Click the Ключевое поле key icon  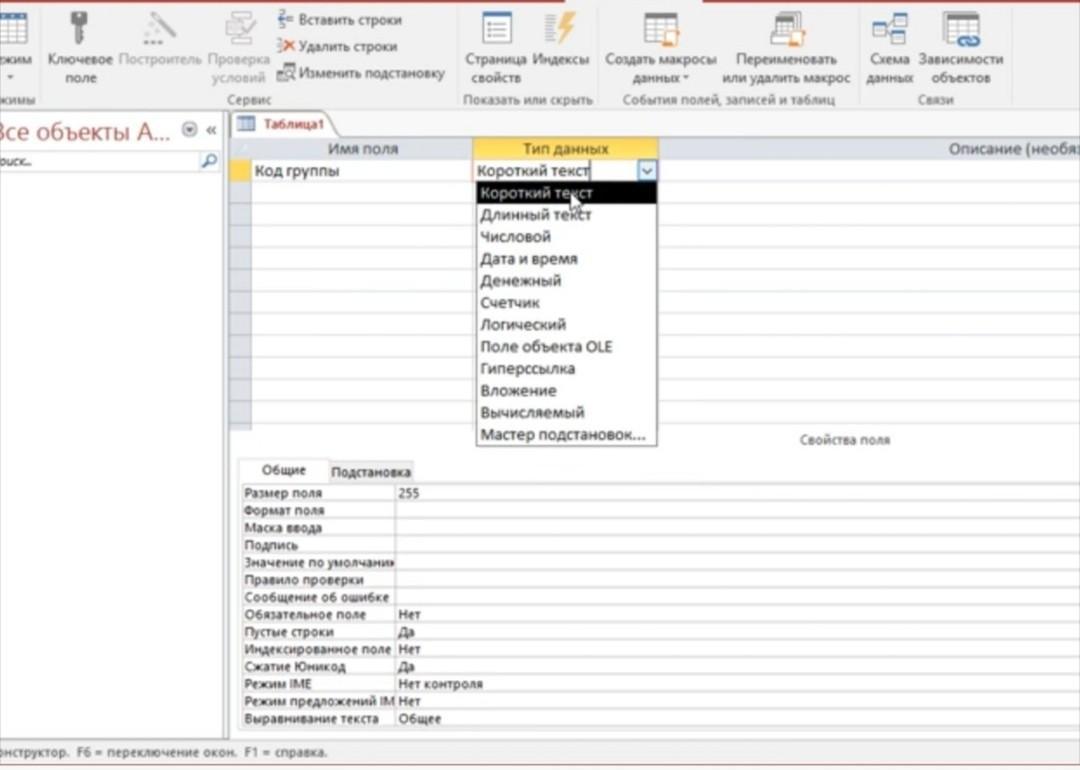click(80, 29)
